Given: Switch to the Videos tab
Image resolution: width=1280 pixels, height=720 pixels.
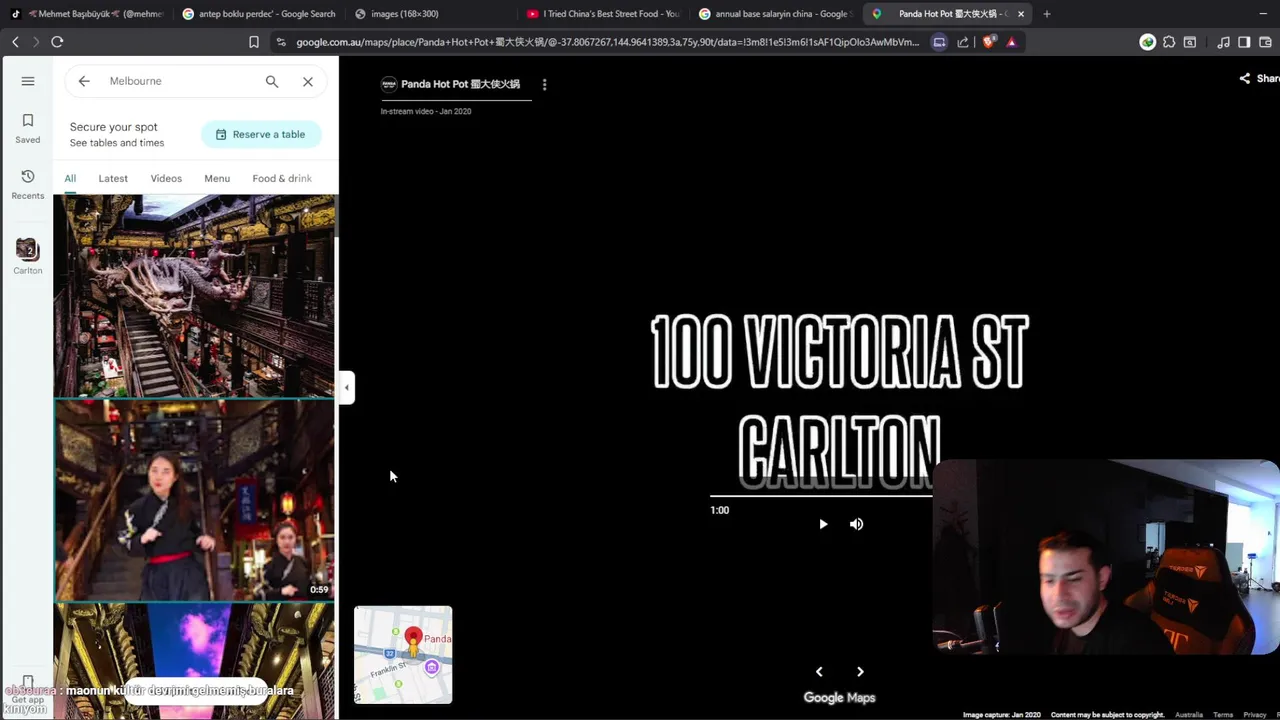Looking at the screenshot, I should [x=166, y=178].
